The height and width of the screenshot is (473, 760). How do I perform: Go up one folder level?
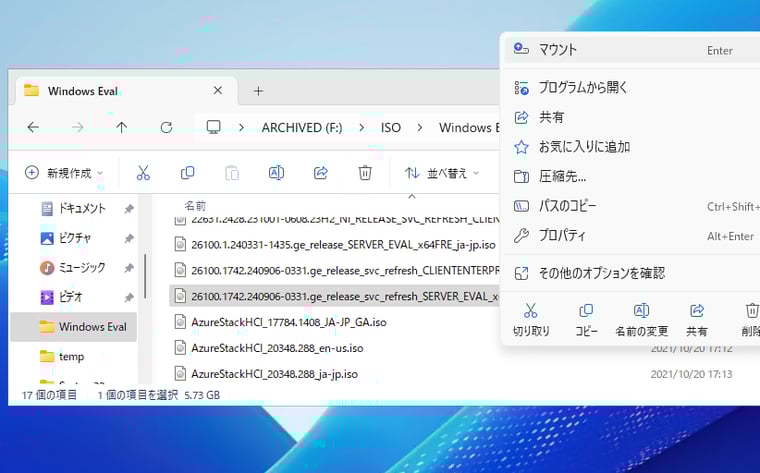122,127
